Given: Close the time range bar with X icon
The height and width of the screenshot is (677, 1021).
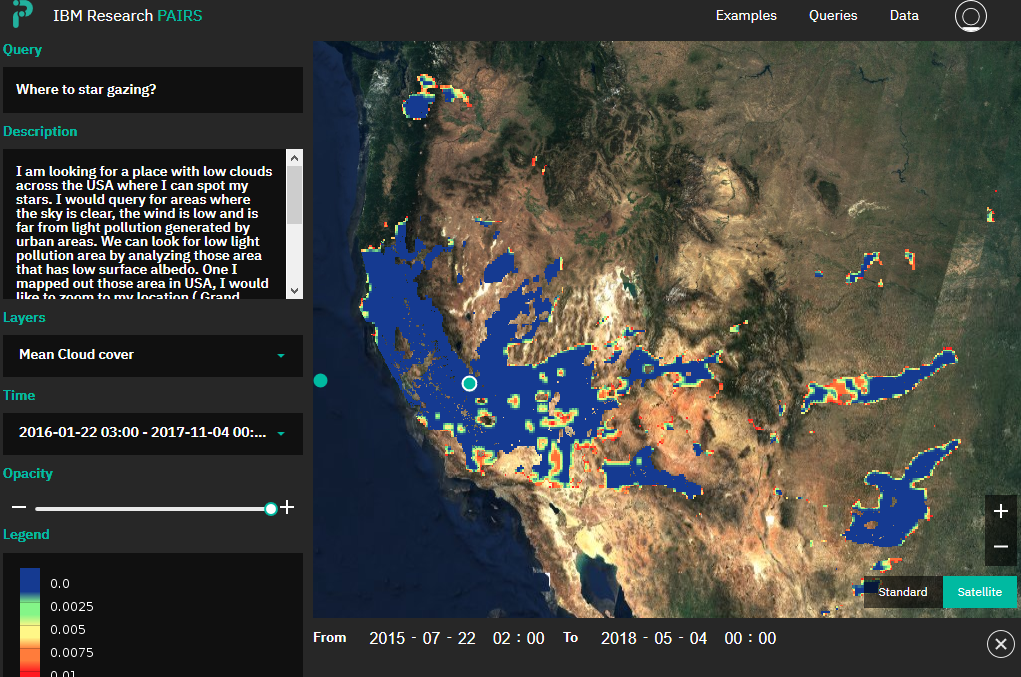Looking at the screenshot, I should 1000,644.
